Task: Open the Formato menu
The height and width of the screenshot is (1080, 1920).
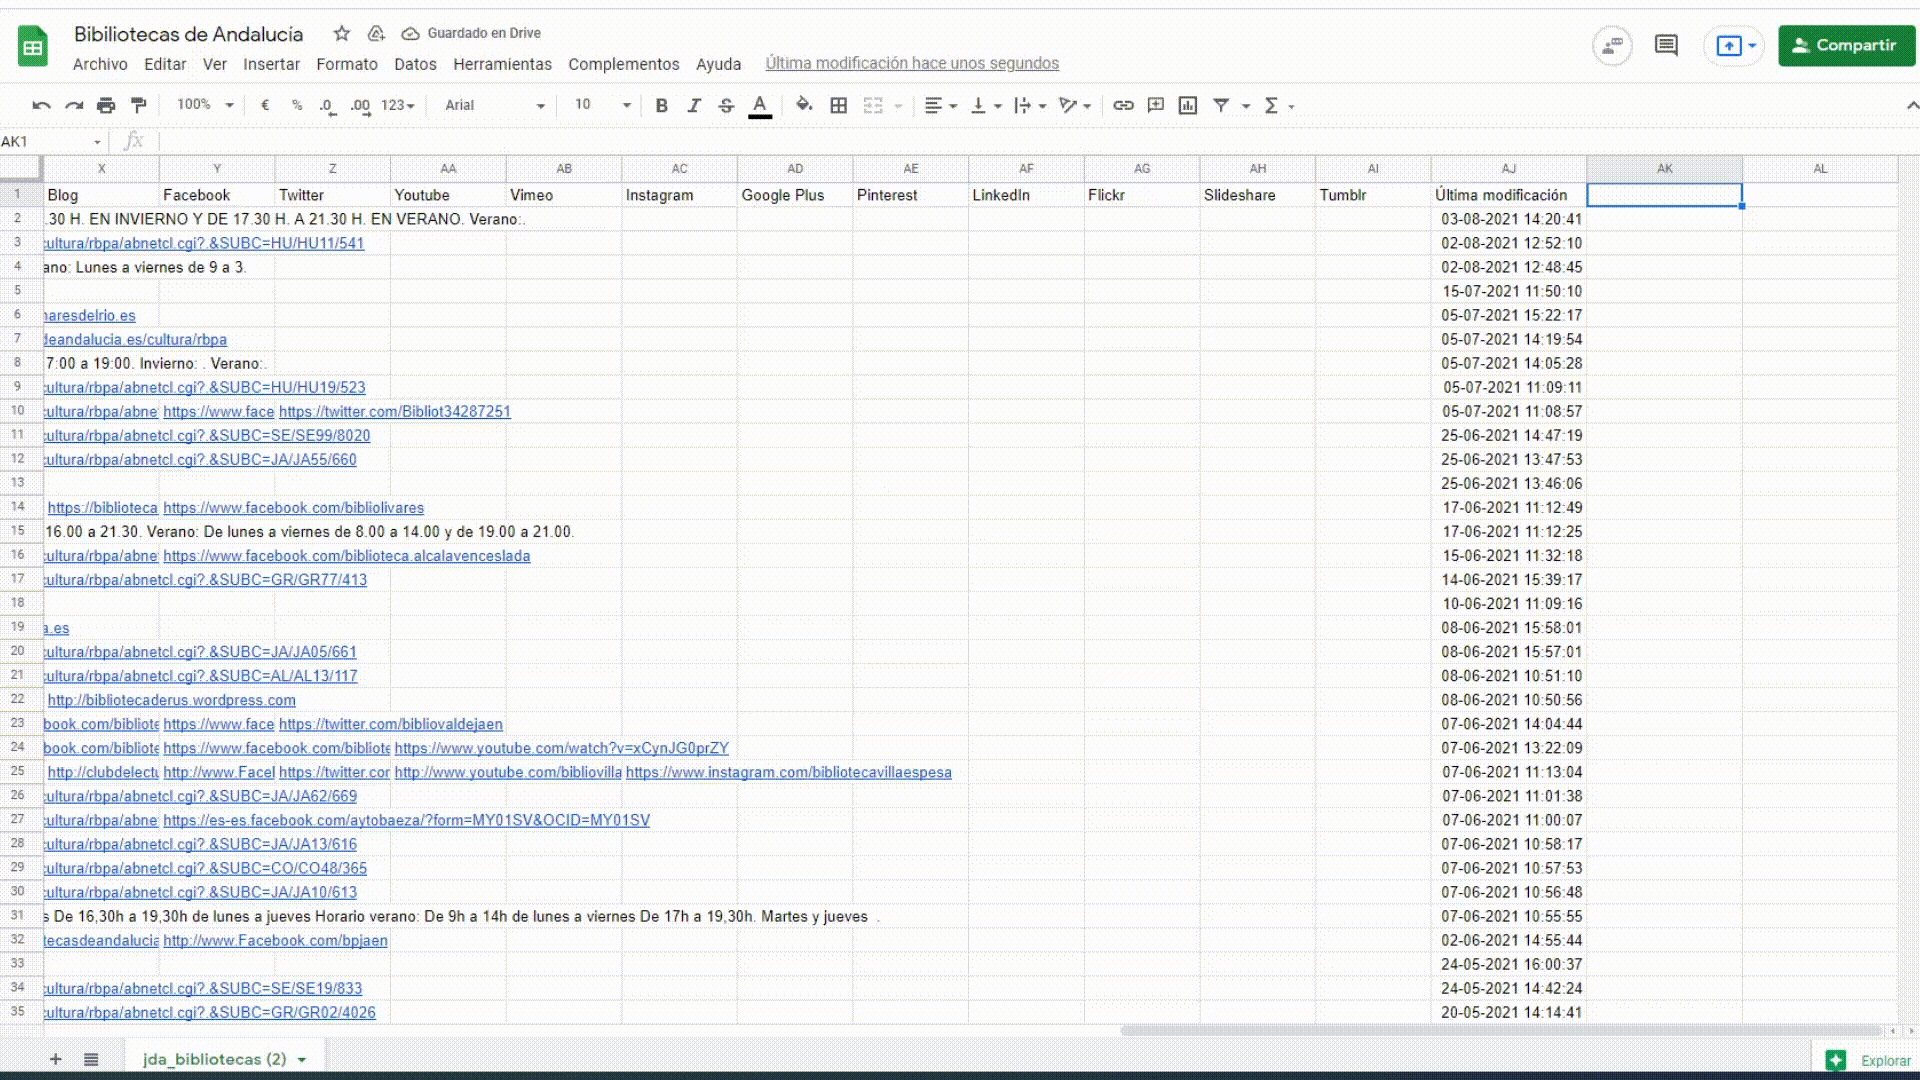Action: pos(347,64)
